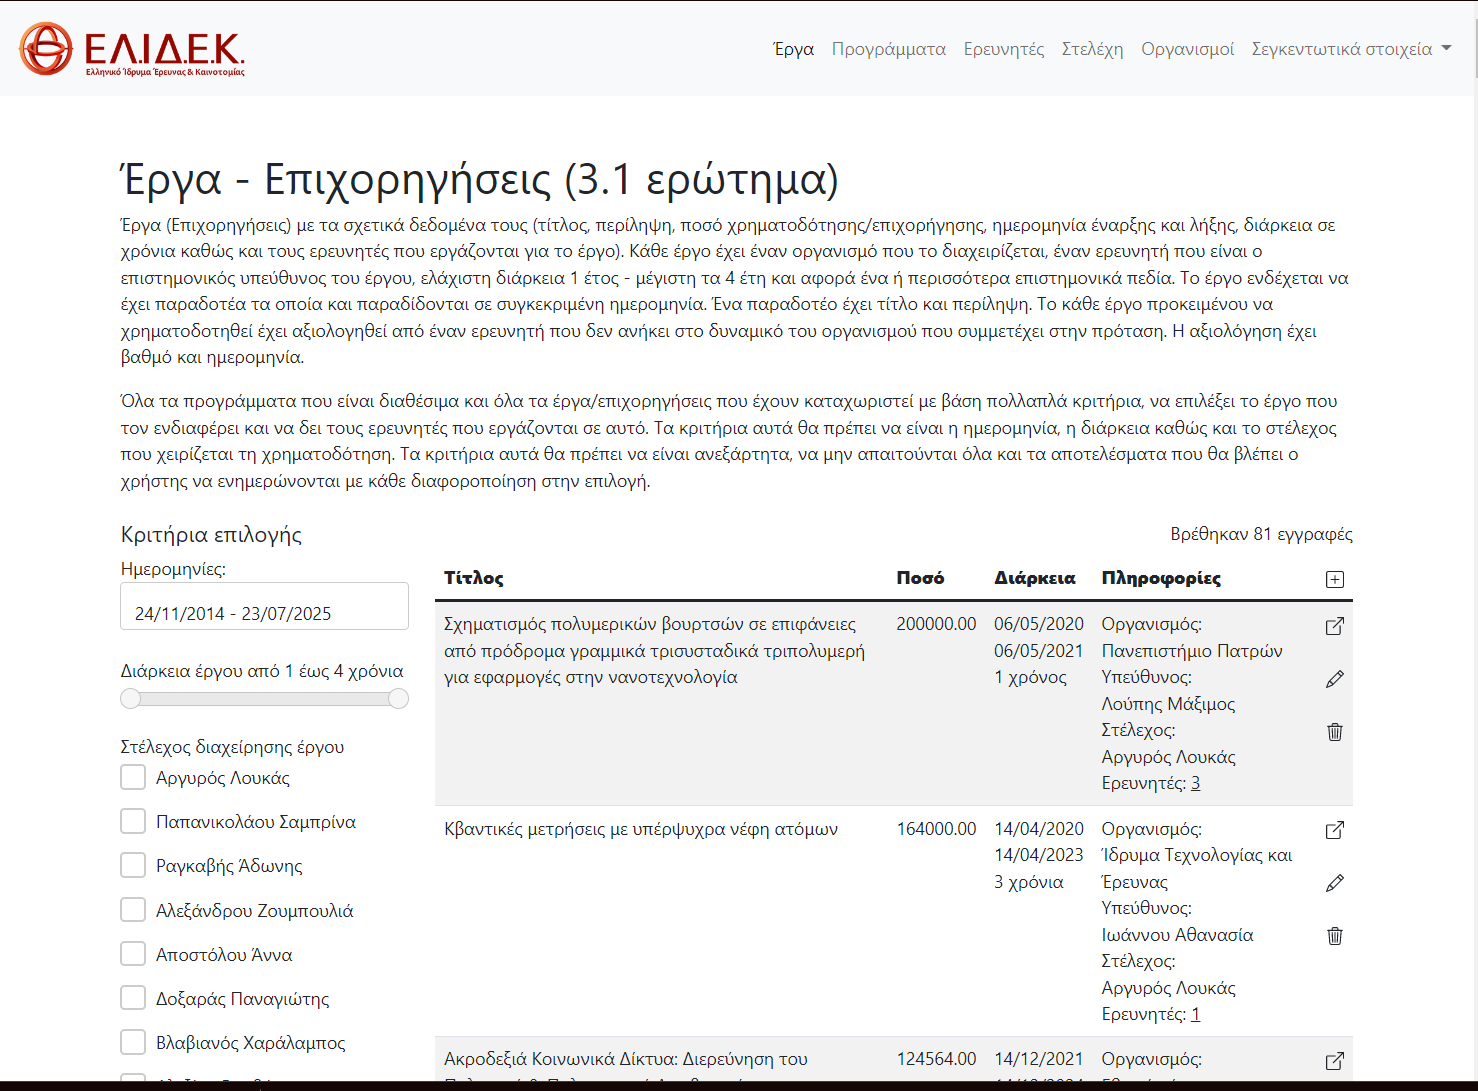Delete the Σχηματισμός πολυμερικών βουρτσών project

click(1334, 732)
